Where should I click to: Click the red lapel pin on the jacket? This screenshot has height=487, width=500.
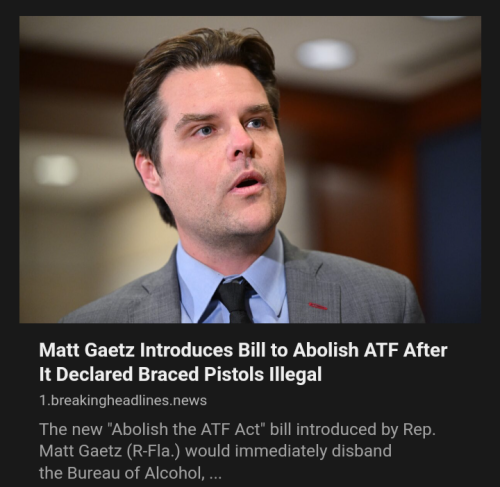pos(318,306)
